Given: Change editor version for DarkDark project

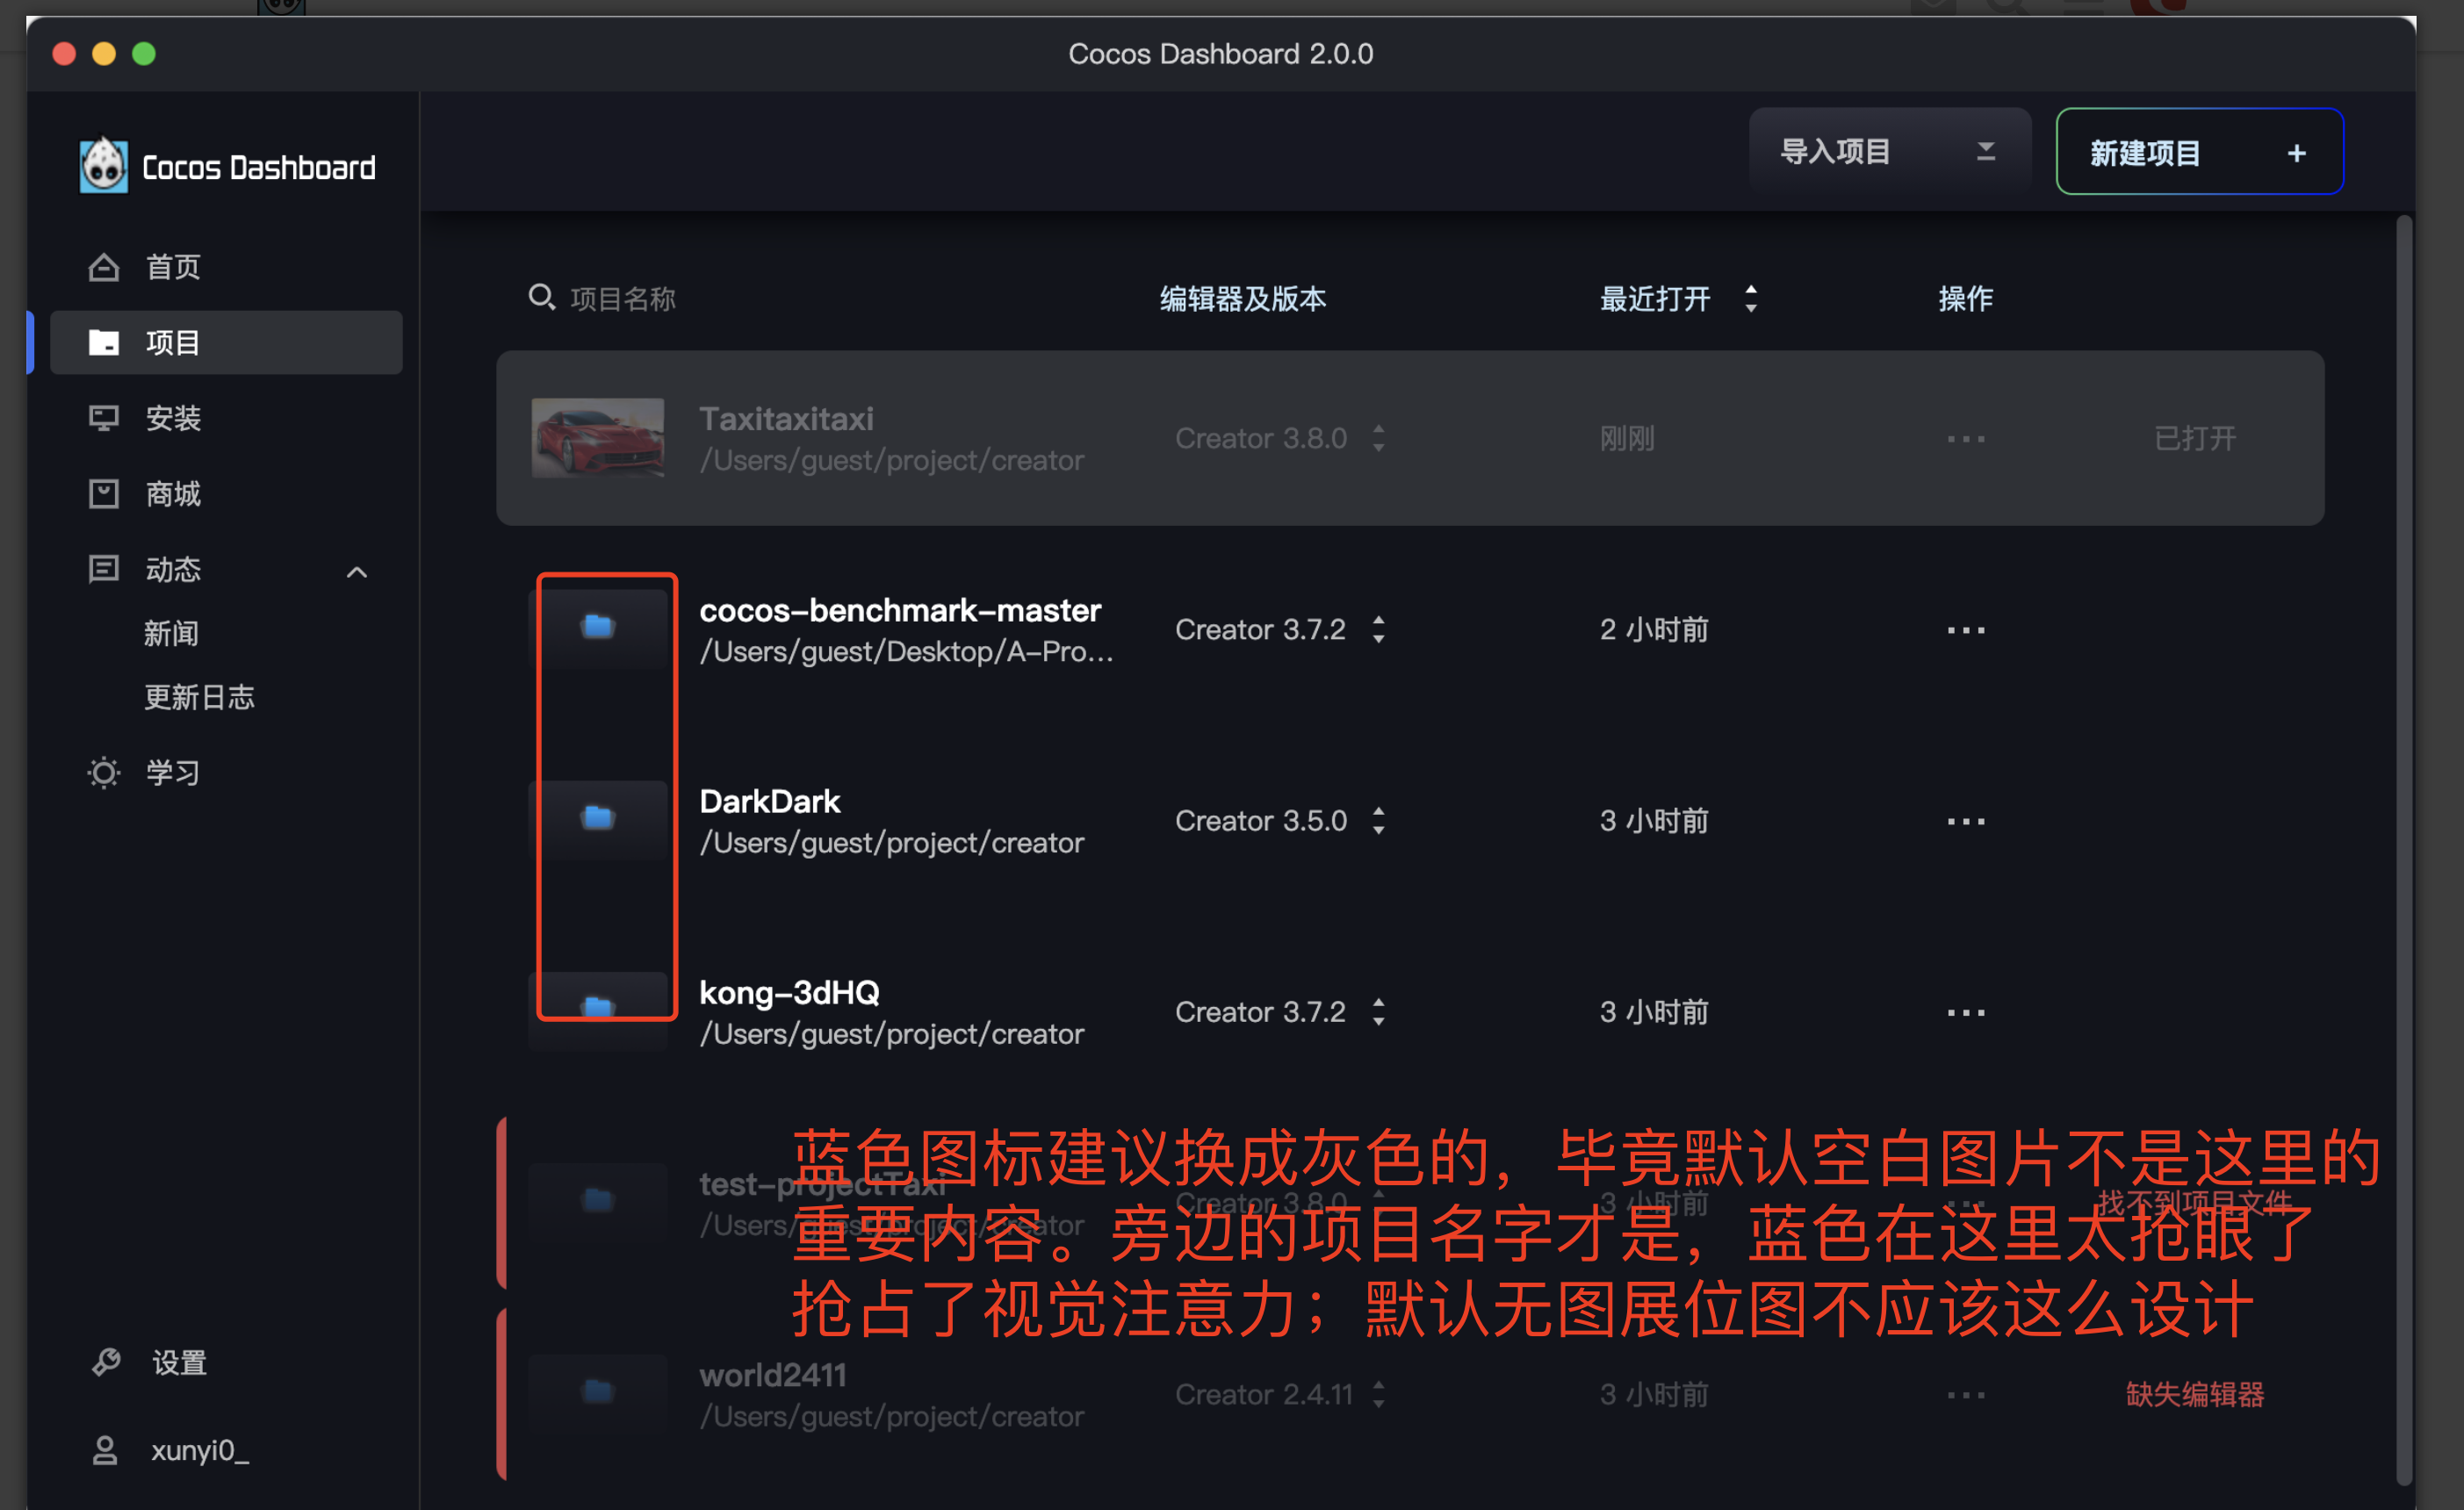Looking at the screenshot, I should 1379,821.
